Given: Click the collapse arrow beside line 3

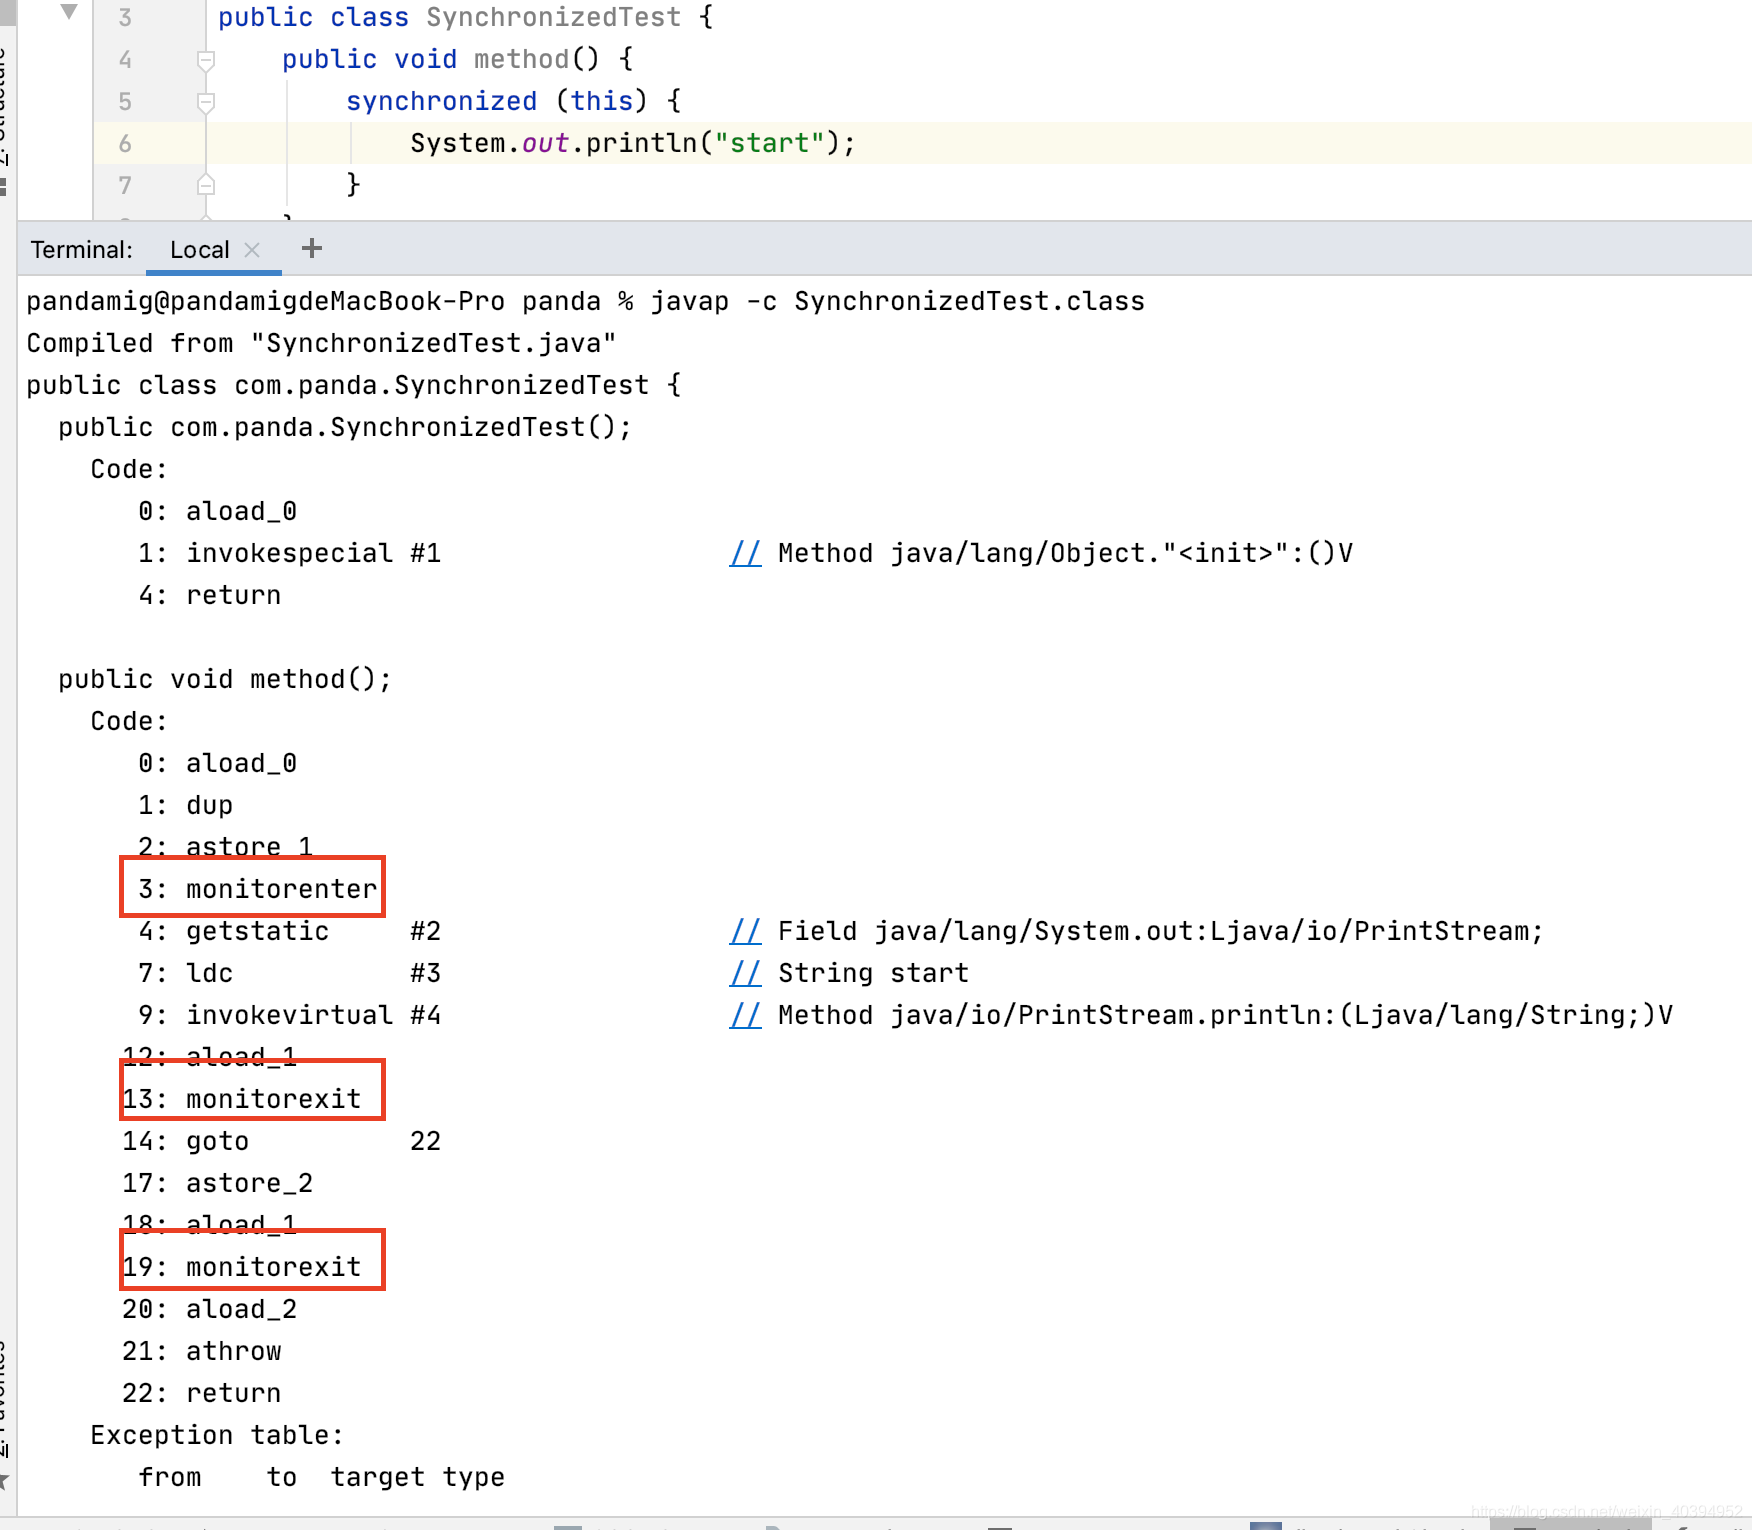Looking at the screenshot, I should pyautogui.click(x=69, y=12).
